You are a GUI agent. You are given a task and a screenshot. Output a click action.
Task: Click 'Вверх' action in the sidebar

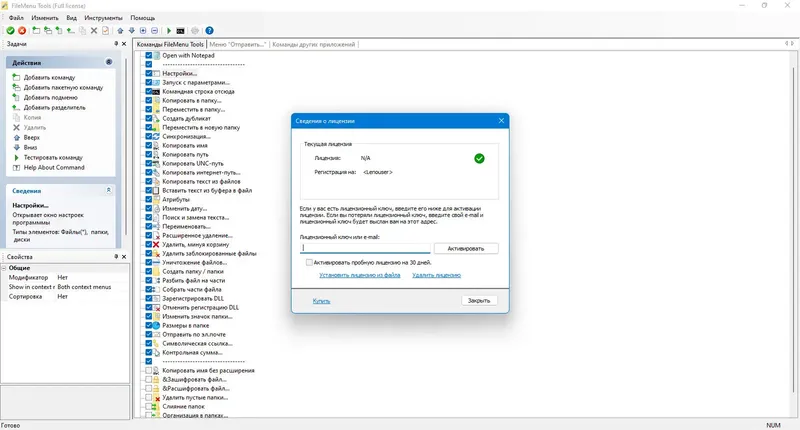click(32, 138)
